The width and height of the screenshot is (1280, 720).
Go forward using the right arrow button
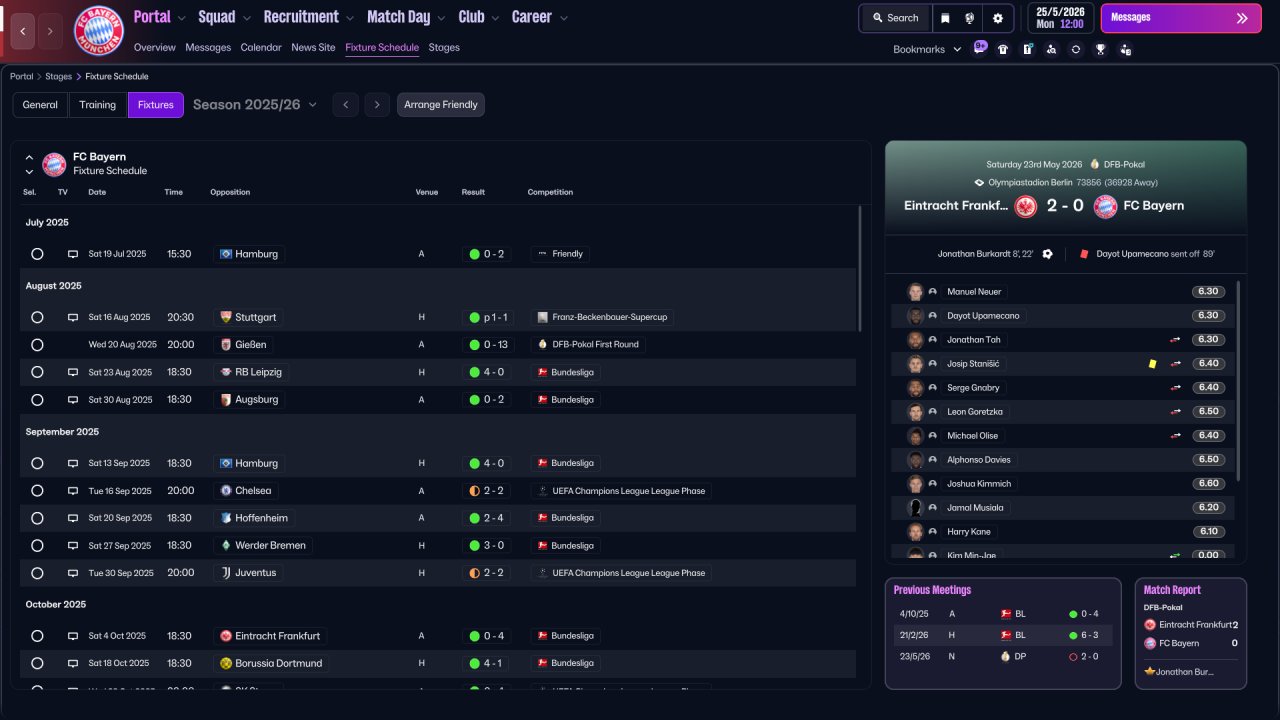point(51,31)
